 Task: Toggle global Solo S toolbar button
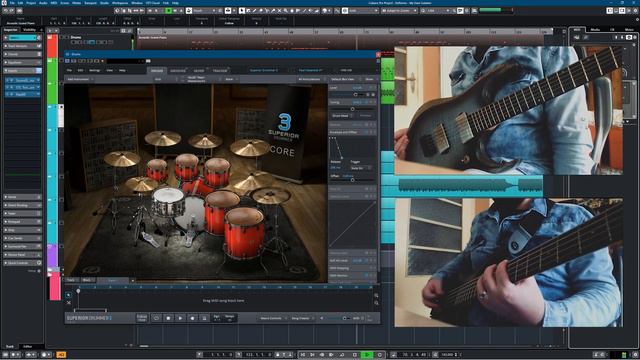click(x=156, y=11)
